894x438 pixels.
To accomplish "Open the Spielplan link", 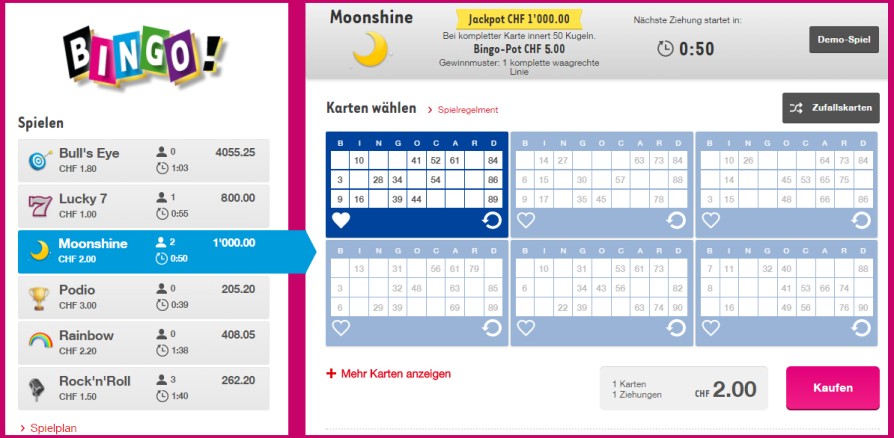I will [x=54, y=428].
